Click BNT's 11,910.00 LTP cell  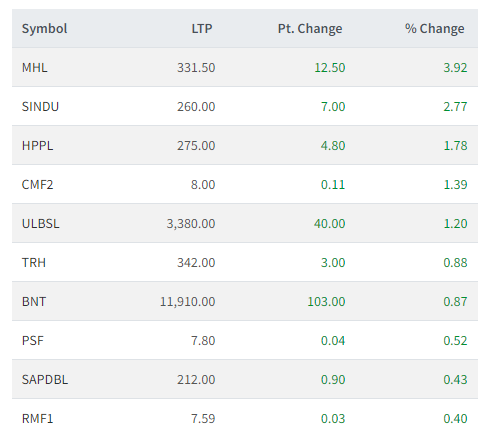tap(188, 302)
